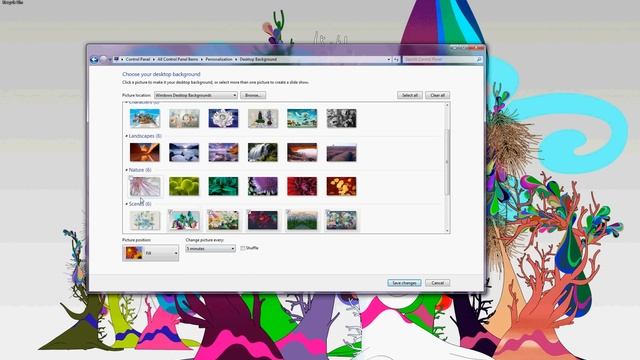Viewport: 640px width, 360px height.
Task: Select the purple flower Nature wallpaper
Action: [263, 186]
